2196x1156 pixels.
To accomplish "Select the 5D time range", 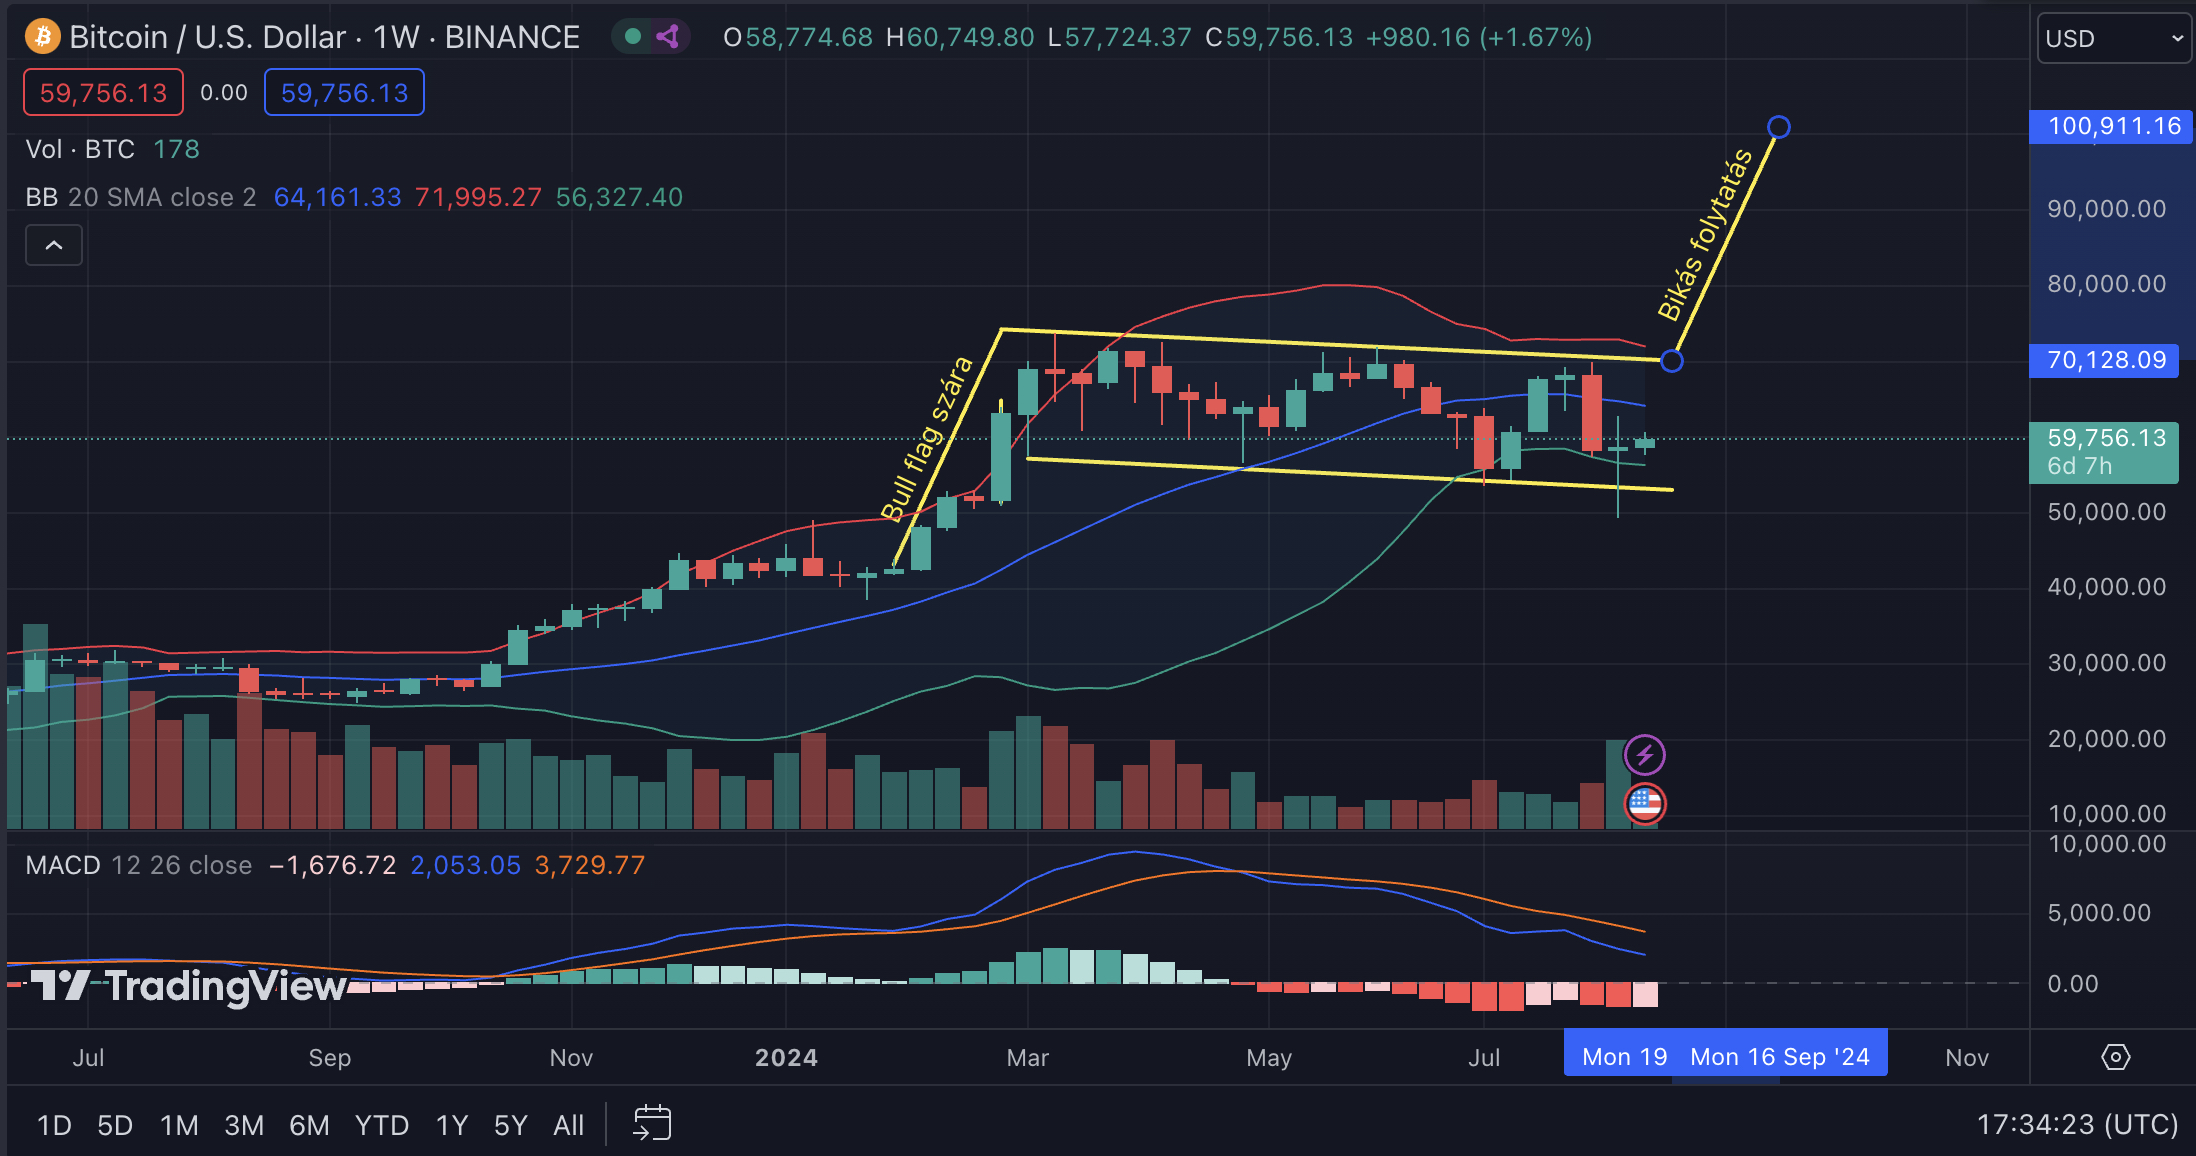I will coord(115,1125).
